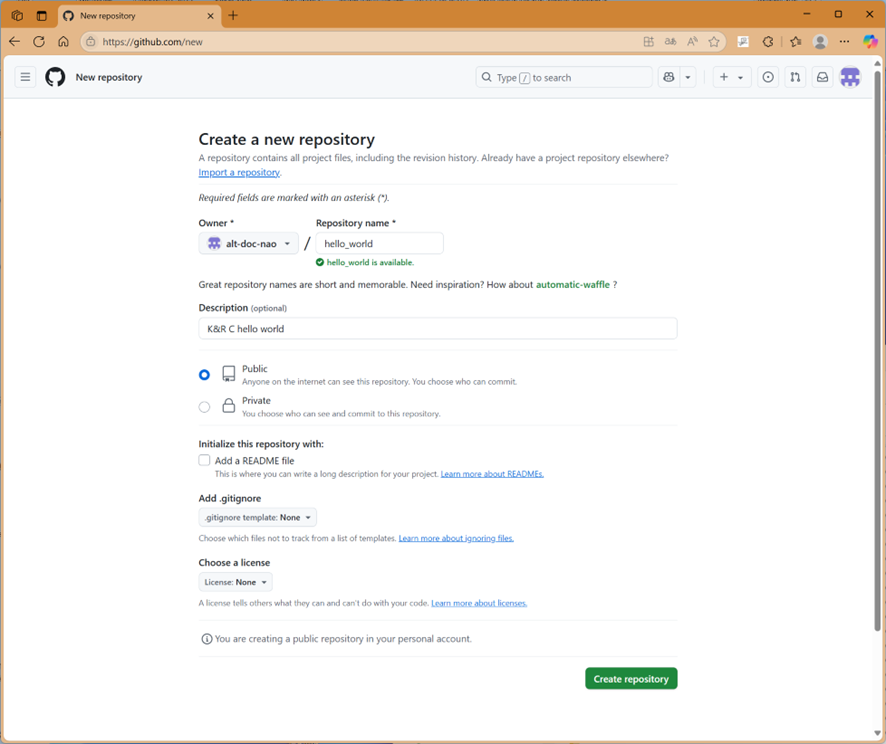886x744 pixels.
Task: Open Learn more about ignoring files link
Action: click(x=456, y=538)
